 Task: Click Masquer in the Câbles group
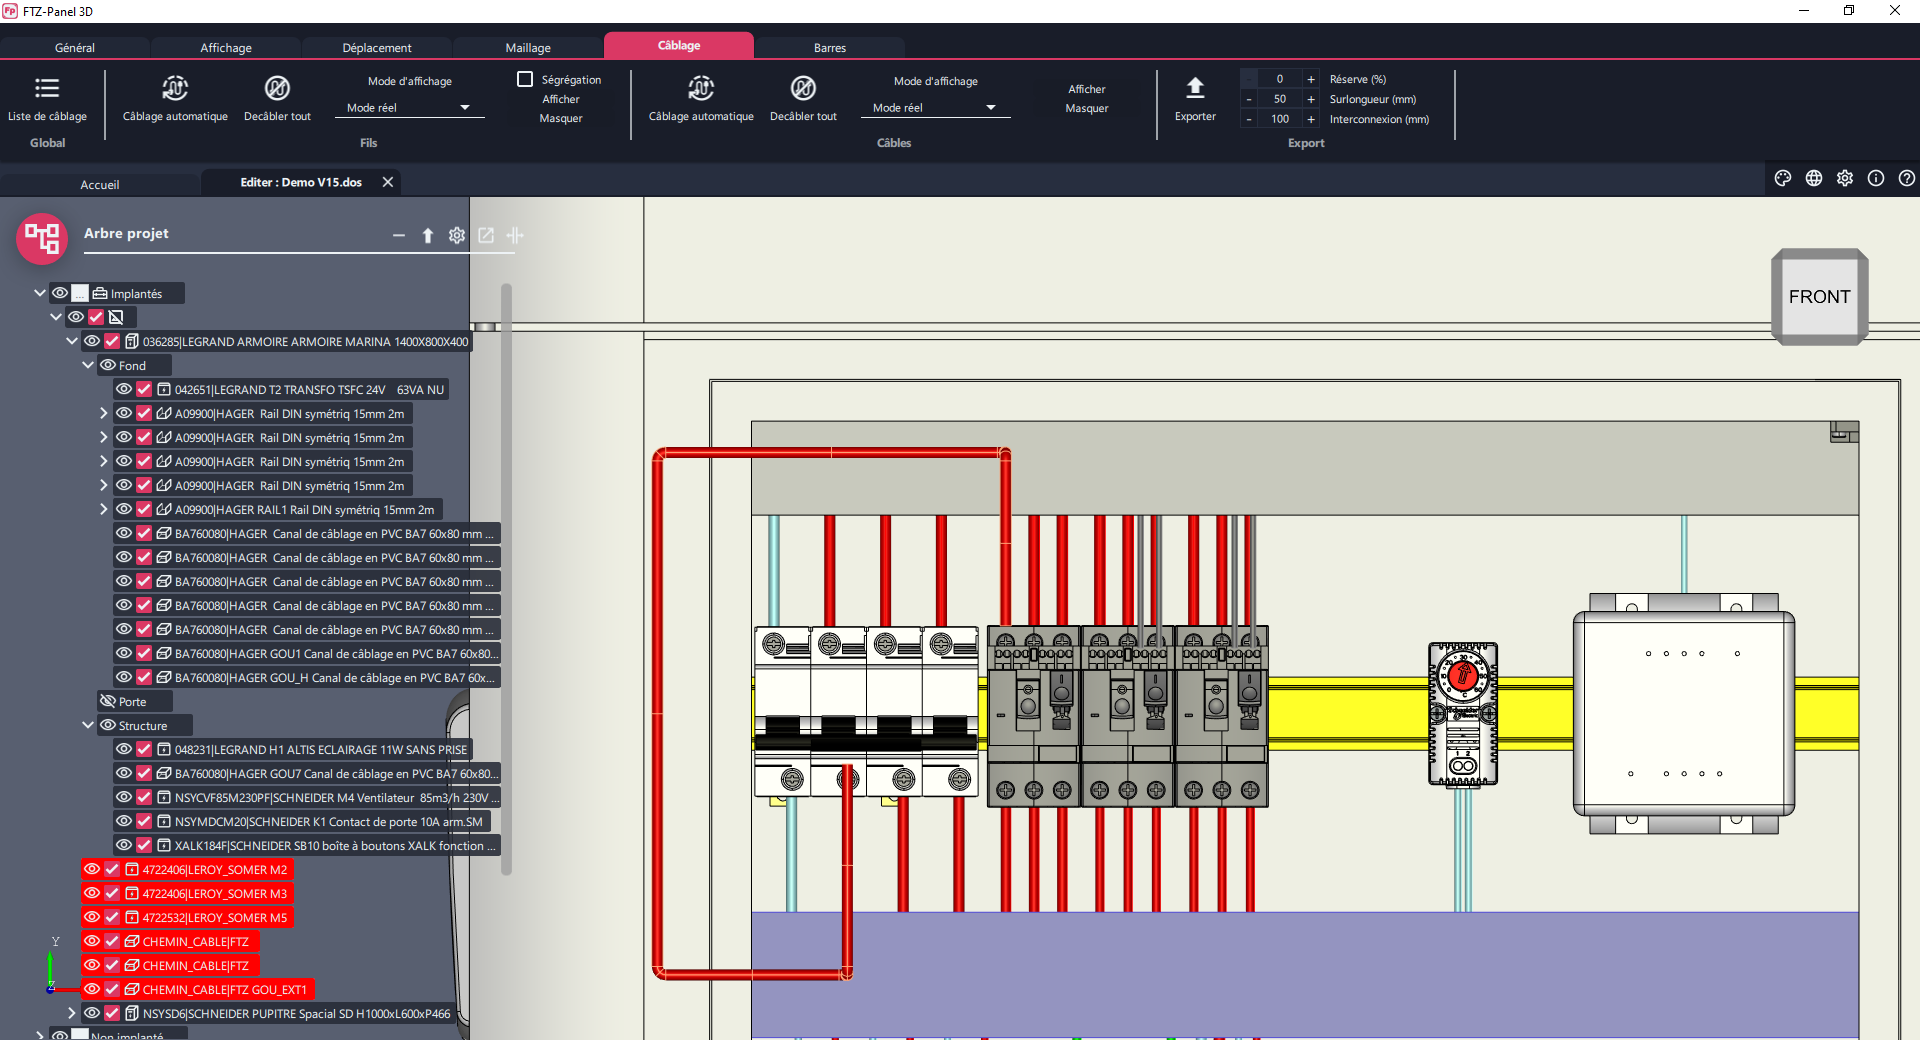1086,108
